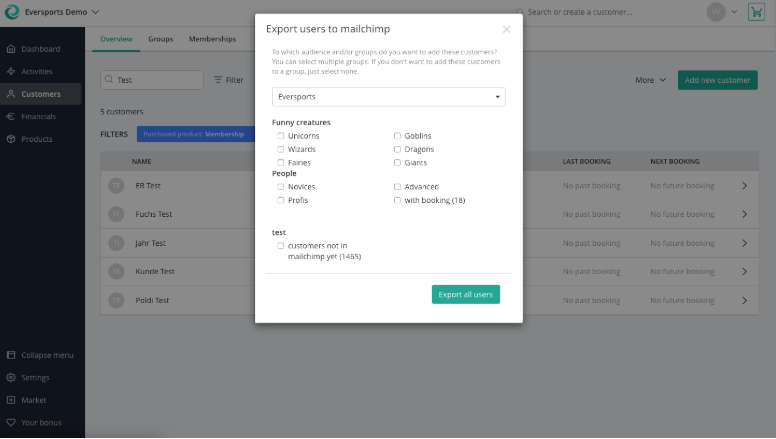Click the Products box icon
Screen dimensions: 776x439
point(11,139)
